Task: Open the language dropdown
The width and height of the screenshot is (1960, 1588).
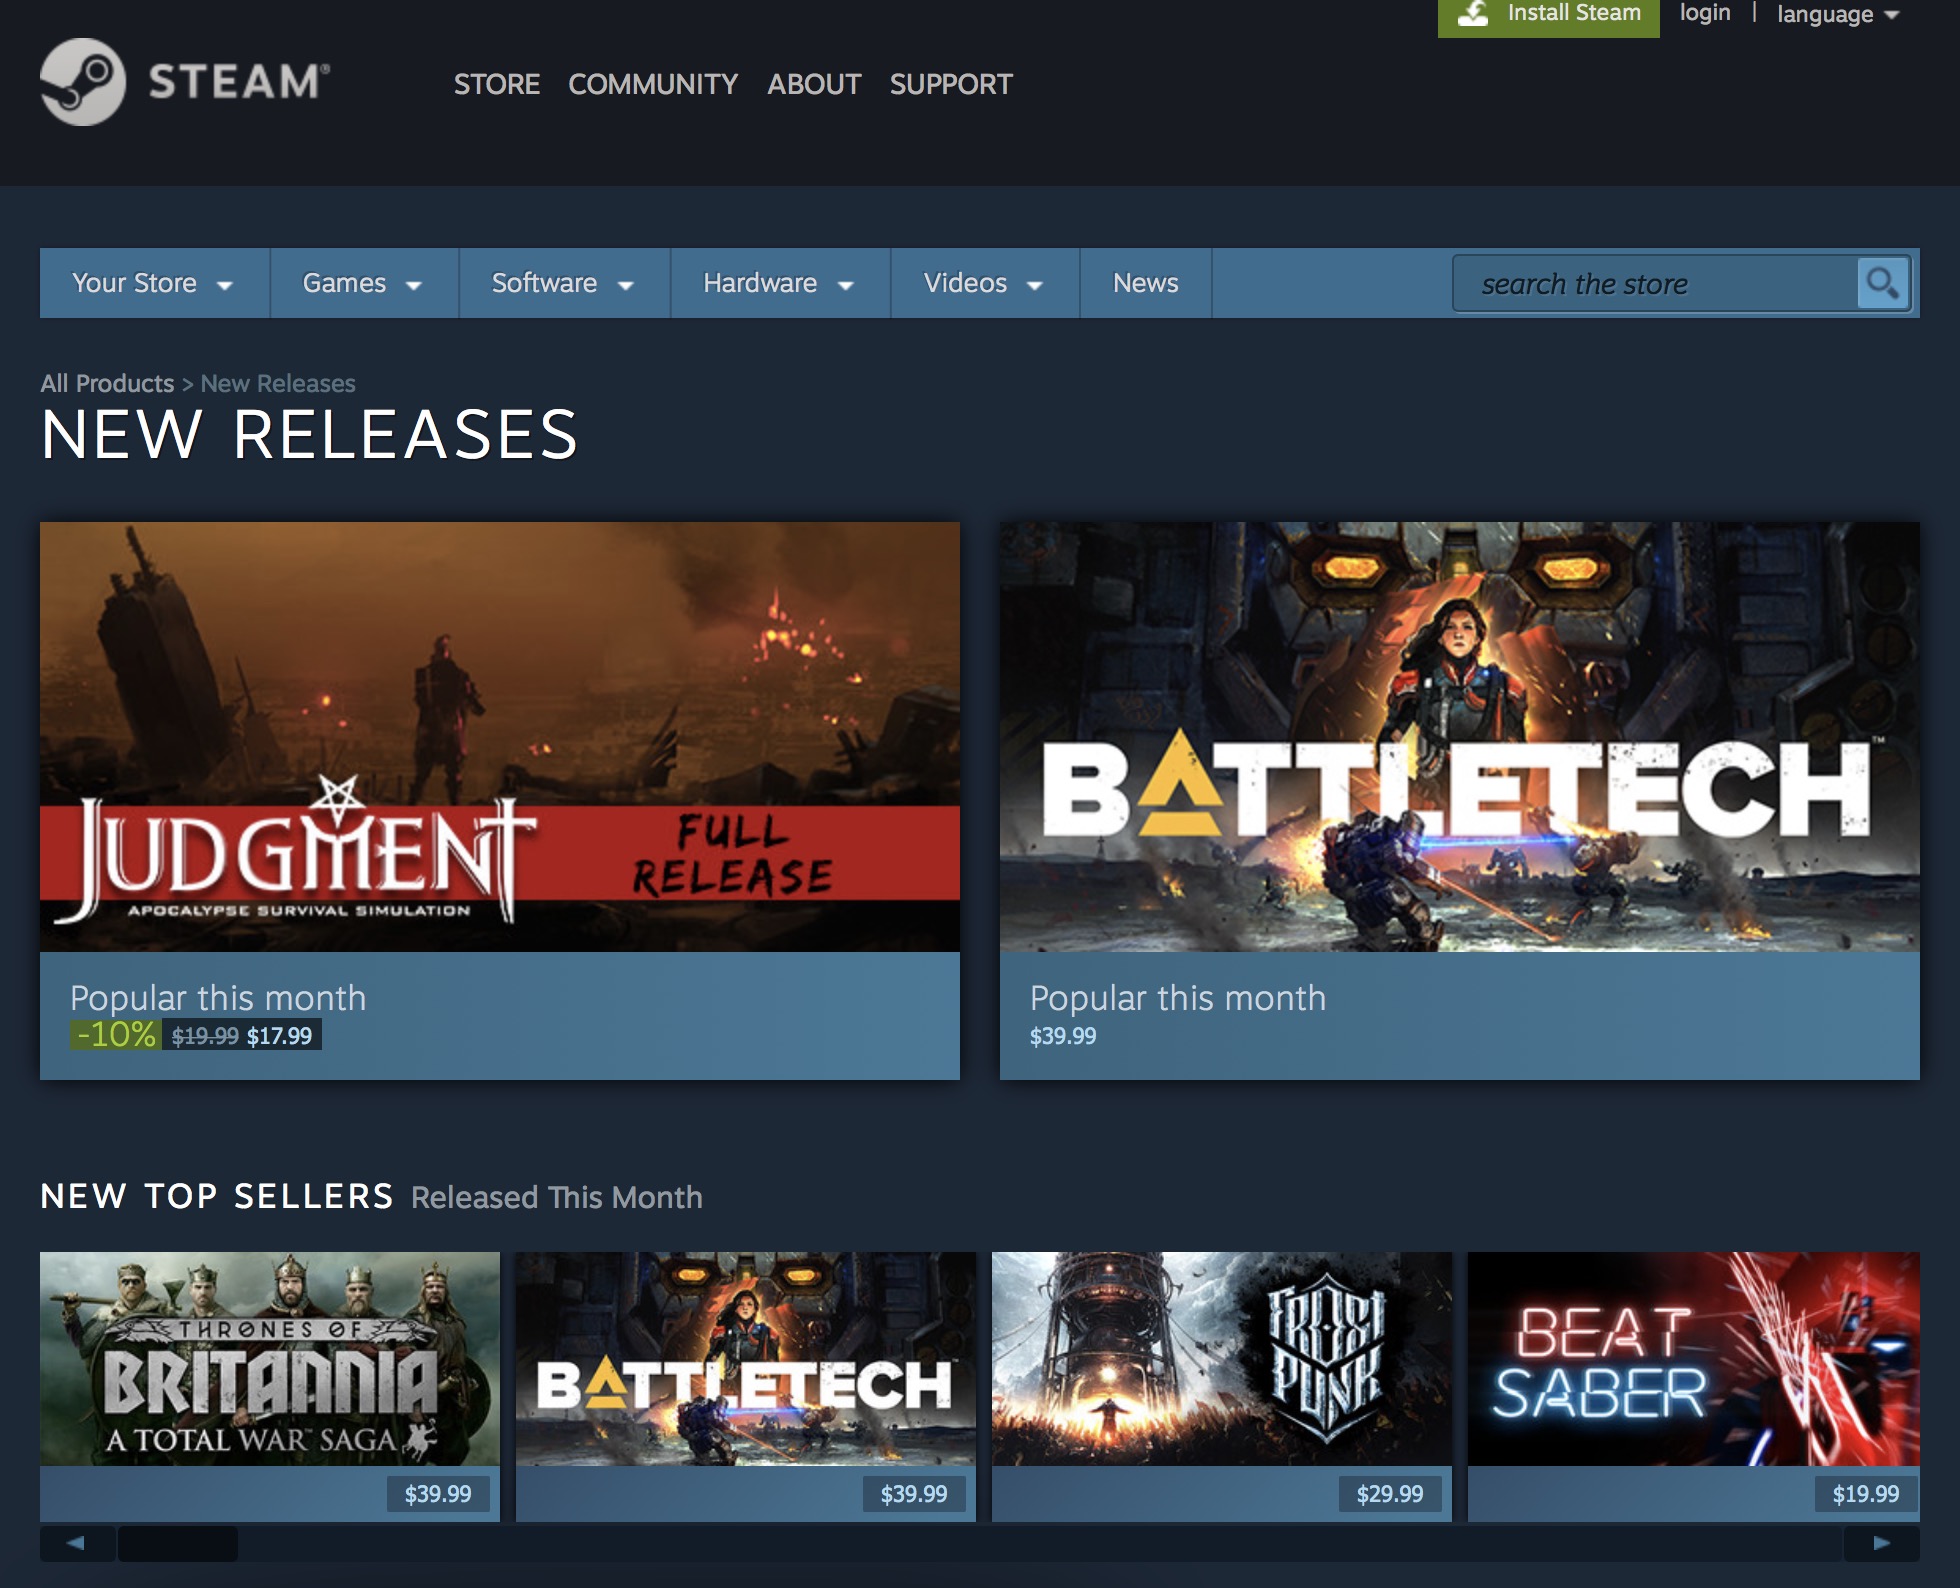Action: tap(1838, 14)
